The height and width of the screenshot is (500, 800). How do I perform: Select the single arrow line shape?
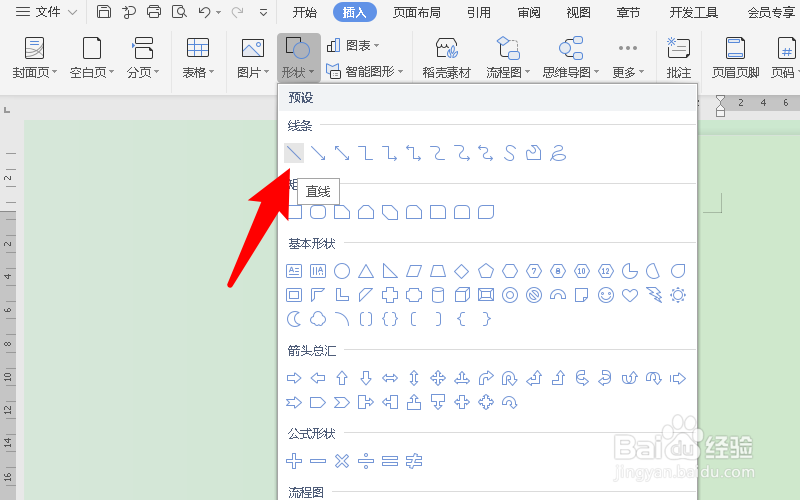pyautogui.click(x=318, y=153)
